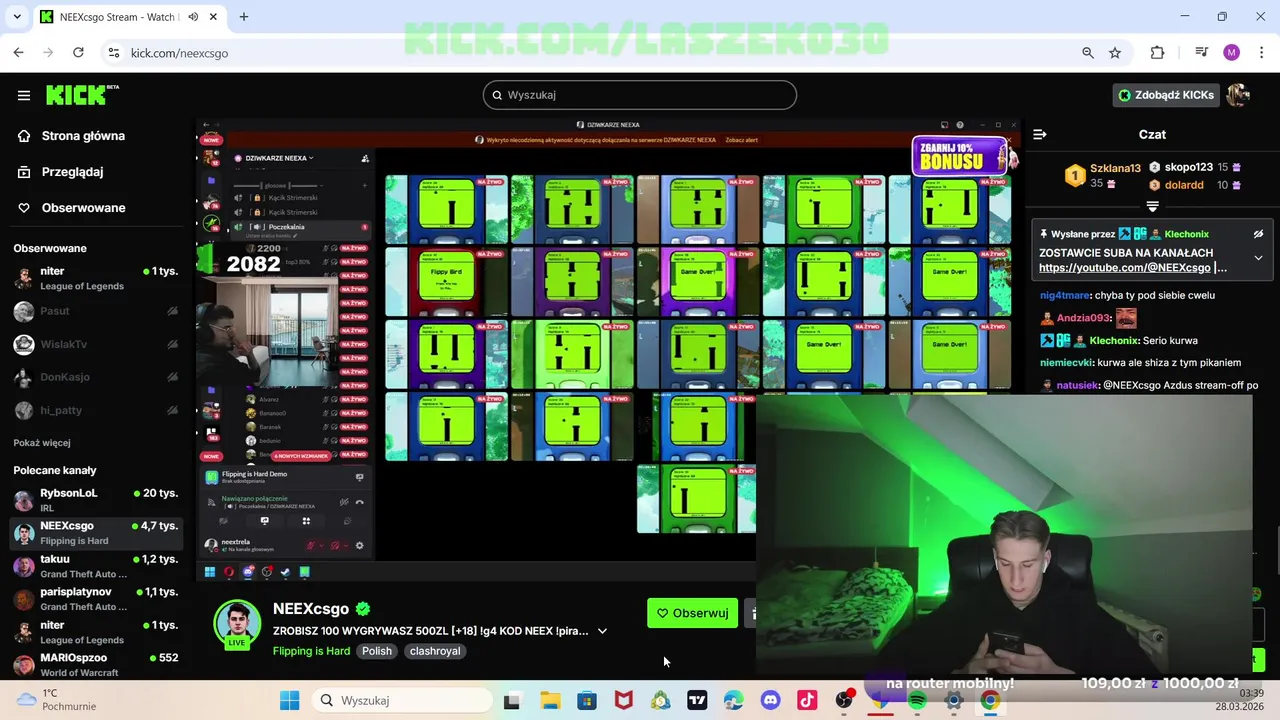Bookmark this page with the star

(1115, 53)
